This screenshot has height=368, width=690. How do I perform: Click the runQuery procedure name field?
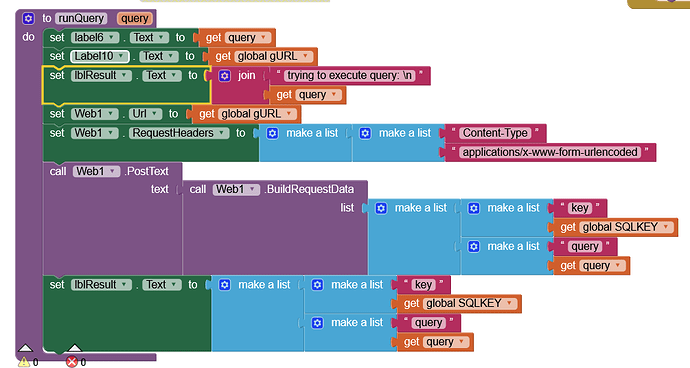(81, 18)
